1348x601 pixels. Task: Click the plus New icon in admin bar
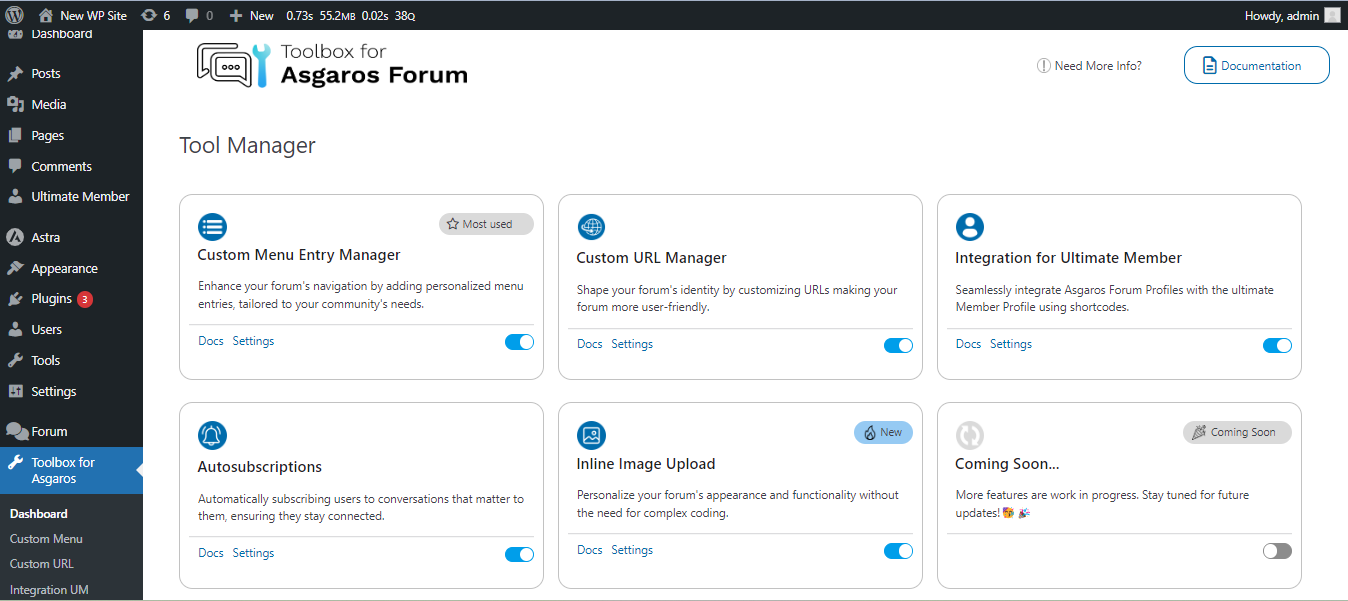click(x=236, y=16)
